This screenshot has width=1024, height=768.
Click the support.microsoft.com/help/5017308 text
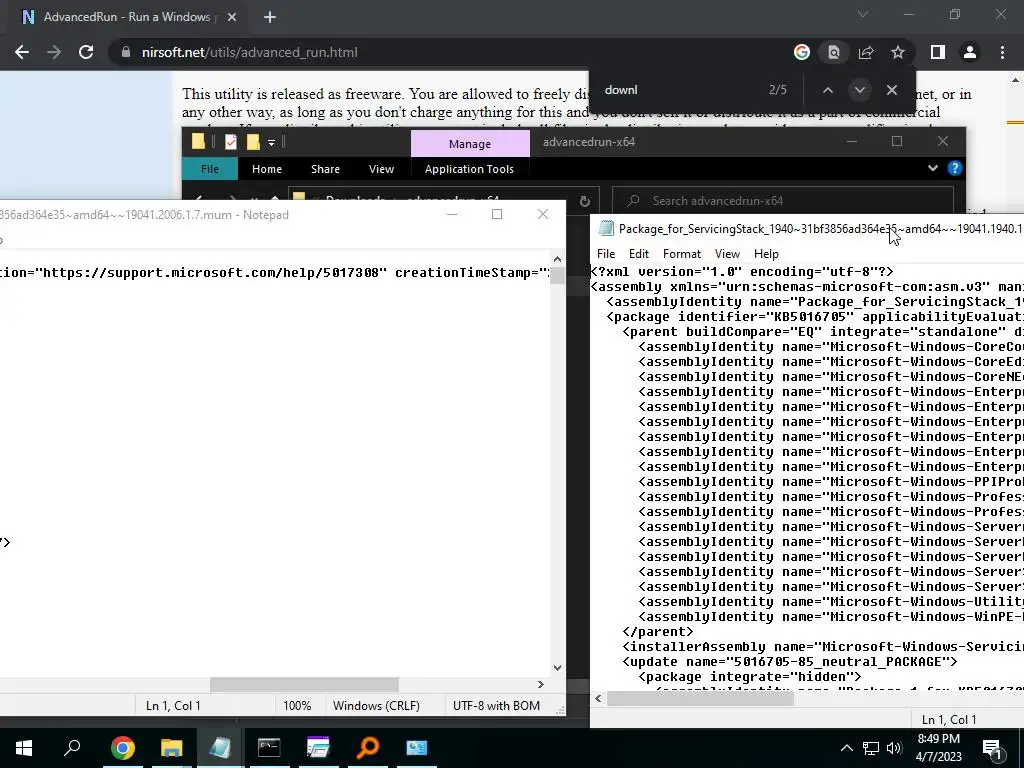pyautogui.click(x=211, y=272)
